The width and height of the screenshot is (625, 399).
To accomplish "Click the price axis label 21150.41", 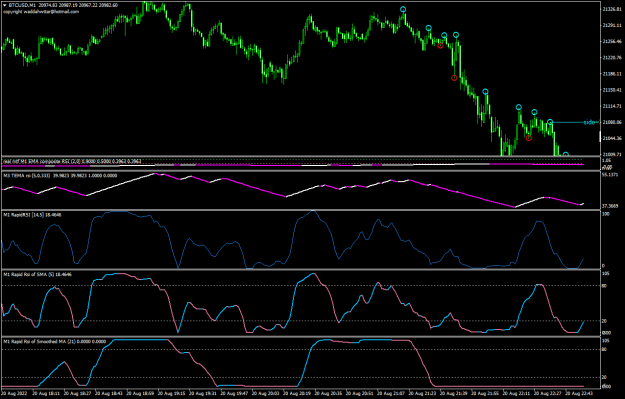I will click(x=612, y=90).
